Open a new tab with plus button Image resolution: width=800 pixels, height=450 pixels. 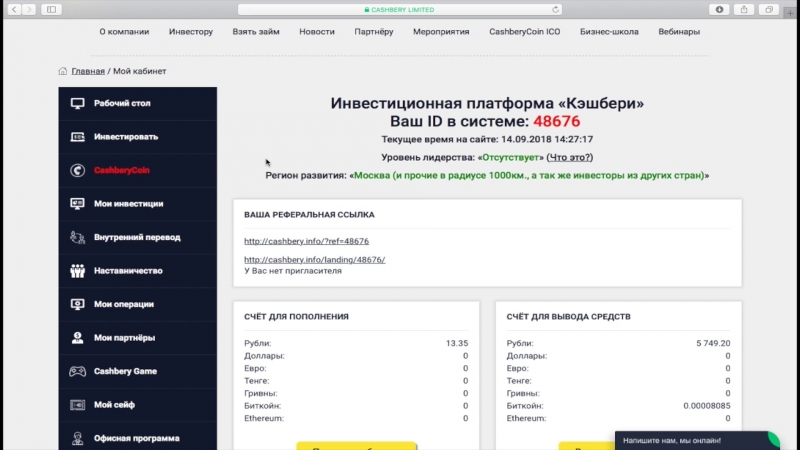pyautogui.click(x=790, y=13)
